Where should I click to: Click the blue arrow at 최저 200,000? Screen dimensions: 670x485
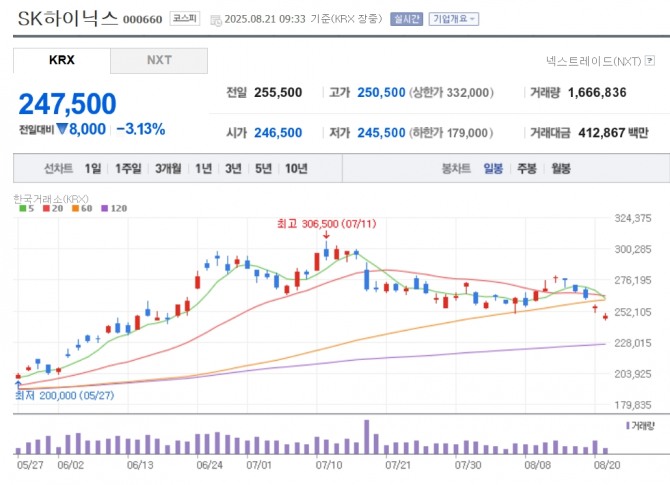point(18,383)
